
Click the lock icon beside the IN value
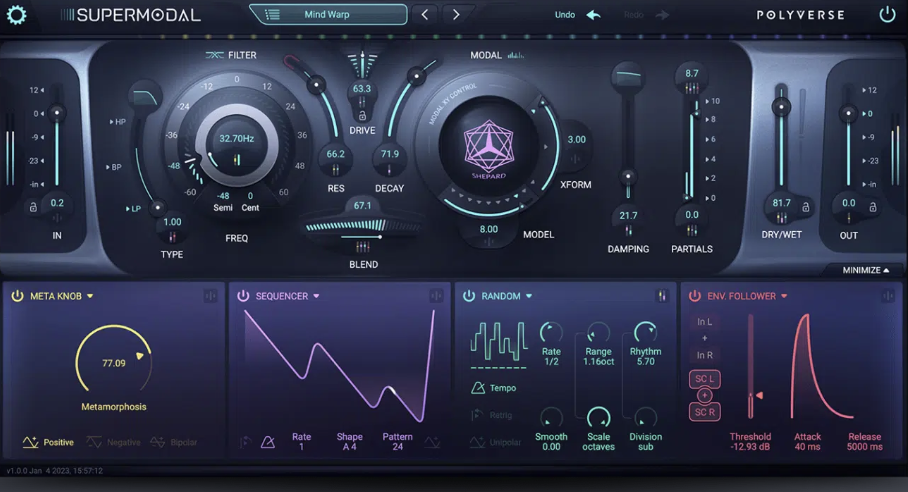tap(33, 207)
